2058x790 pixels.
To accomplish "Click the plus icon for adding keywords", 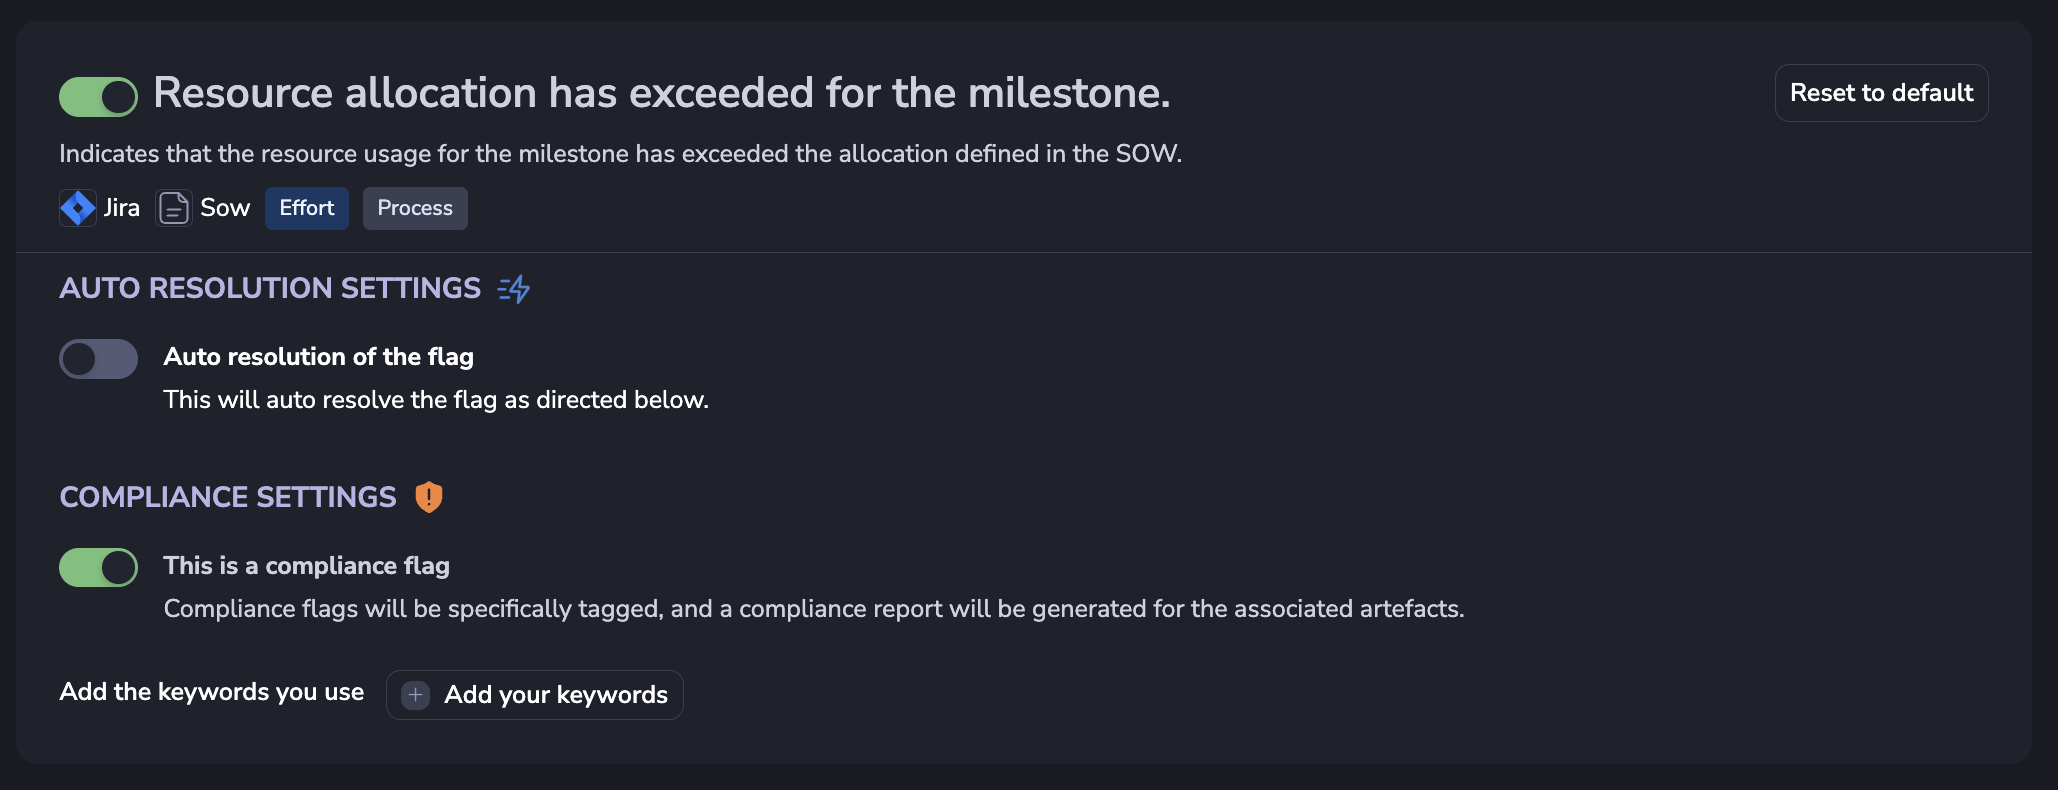I will 416,695.
